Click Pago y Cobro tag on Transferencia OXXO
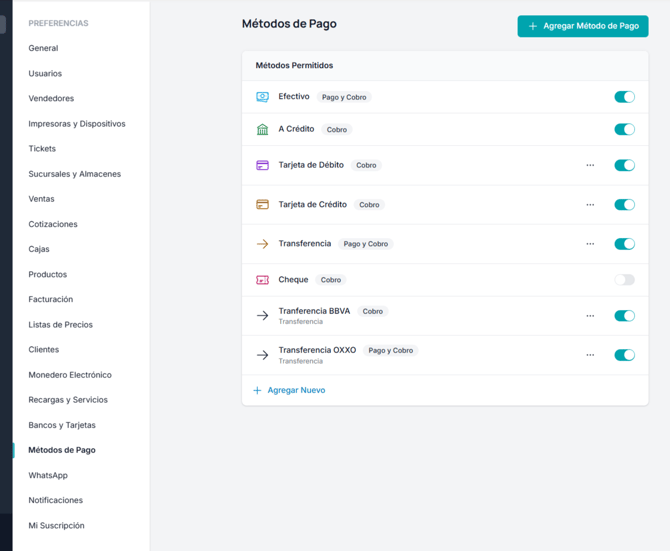 (x=391, y=350)
